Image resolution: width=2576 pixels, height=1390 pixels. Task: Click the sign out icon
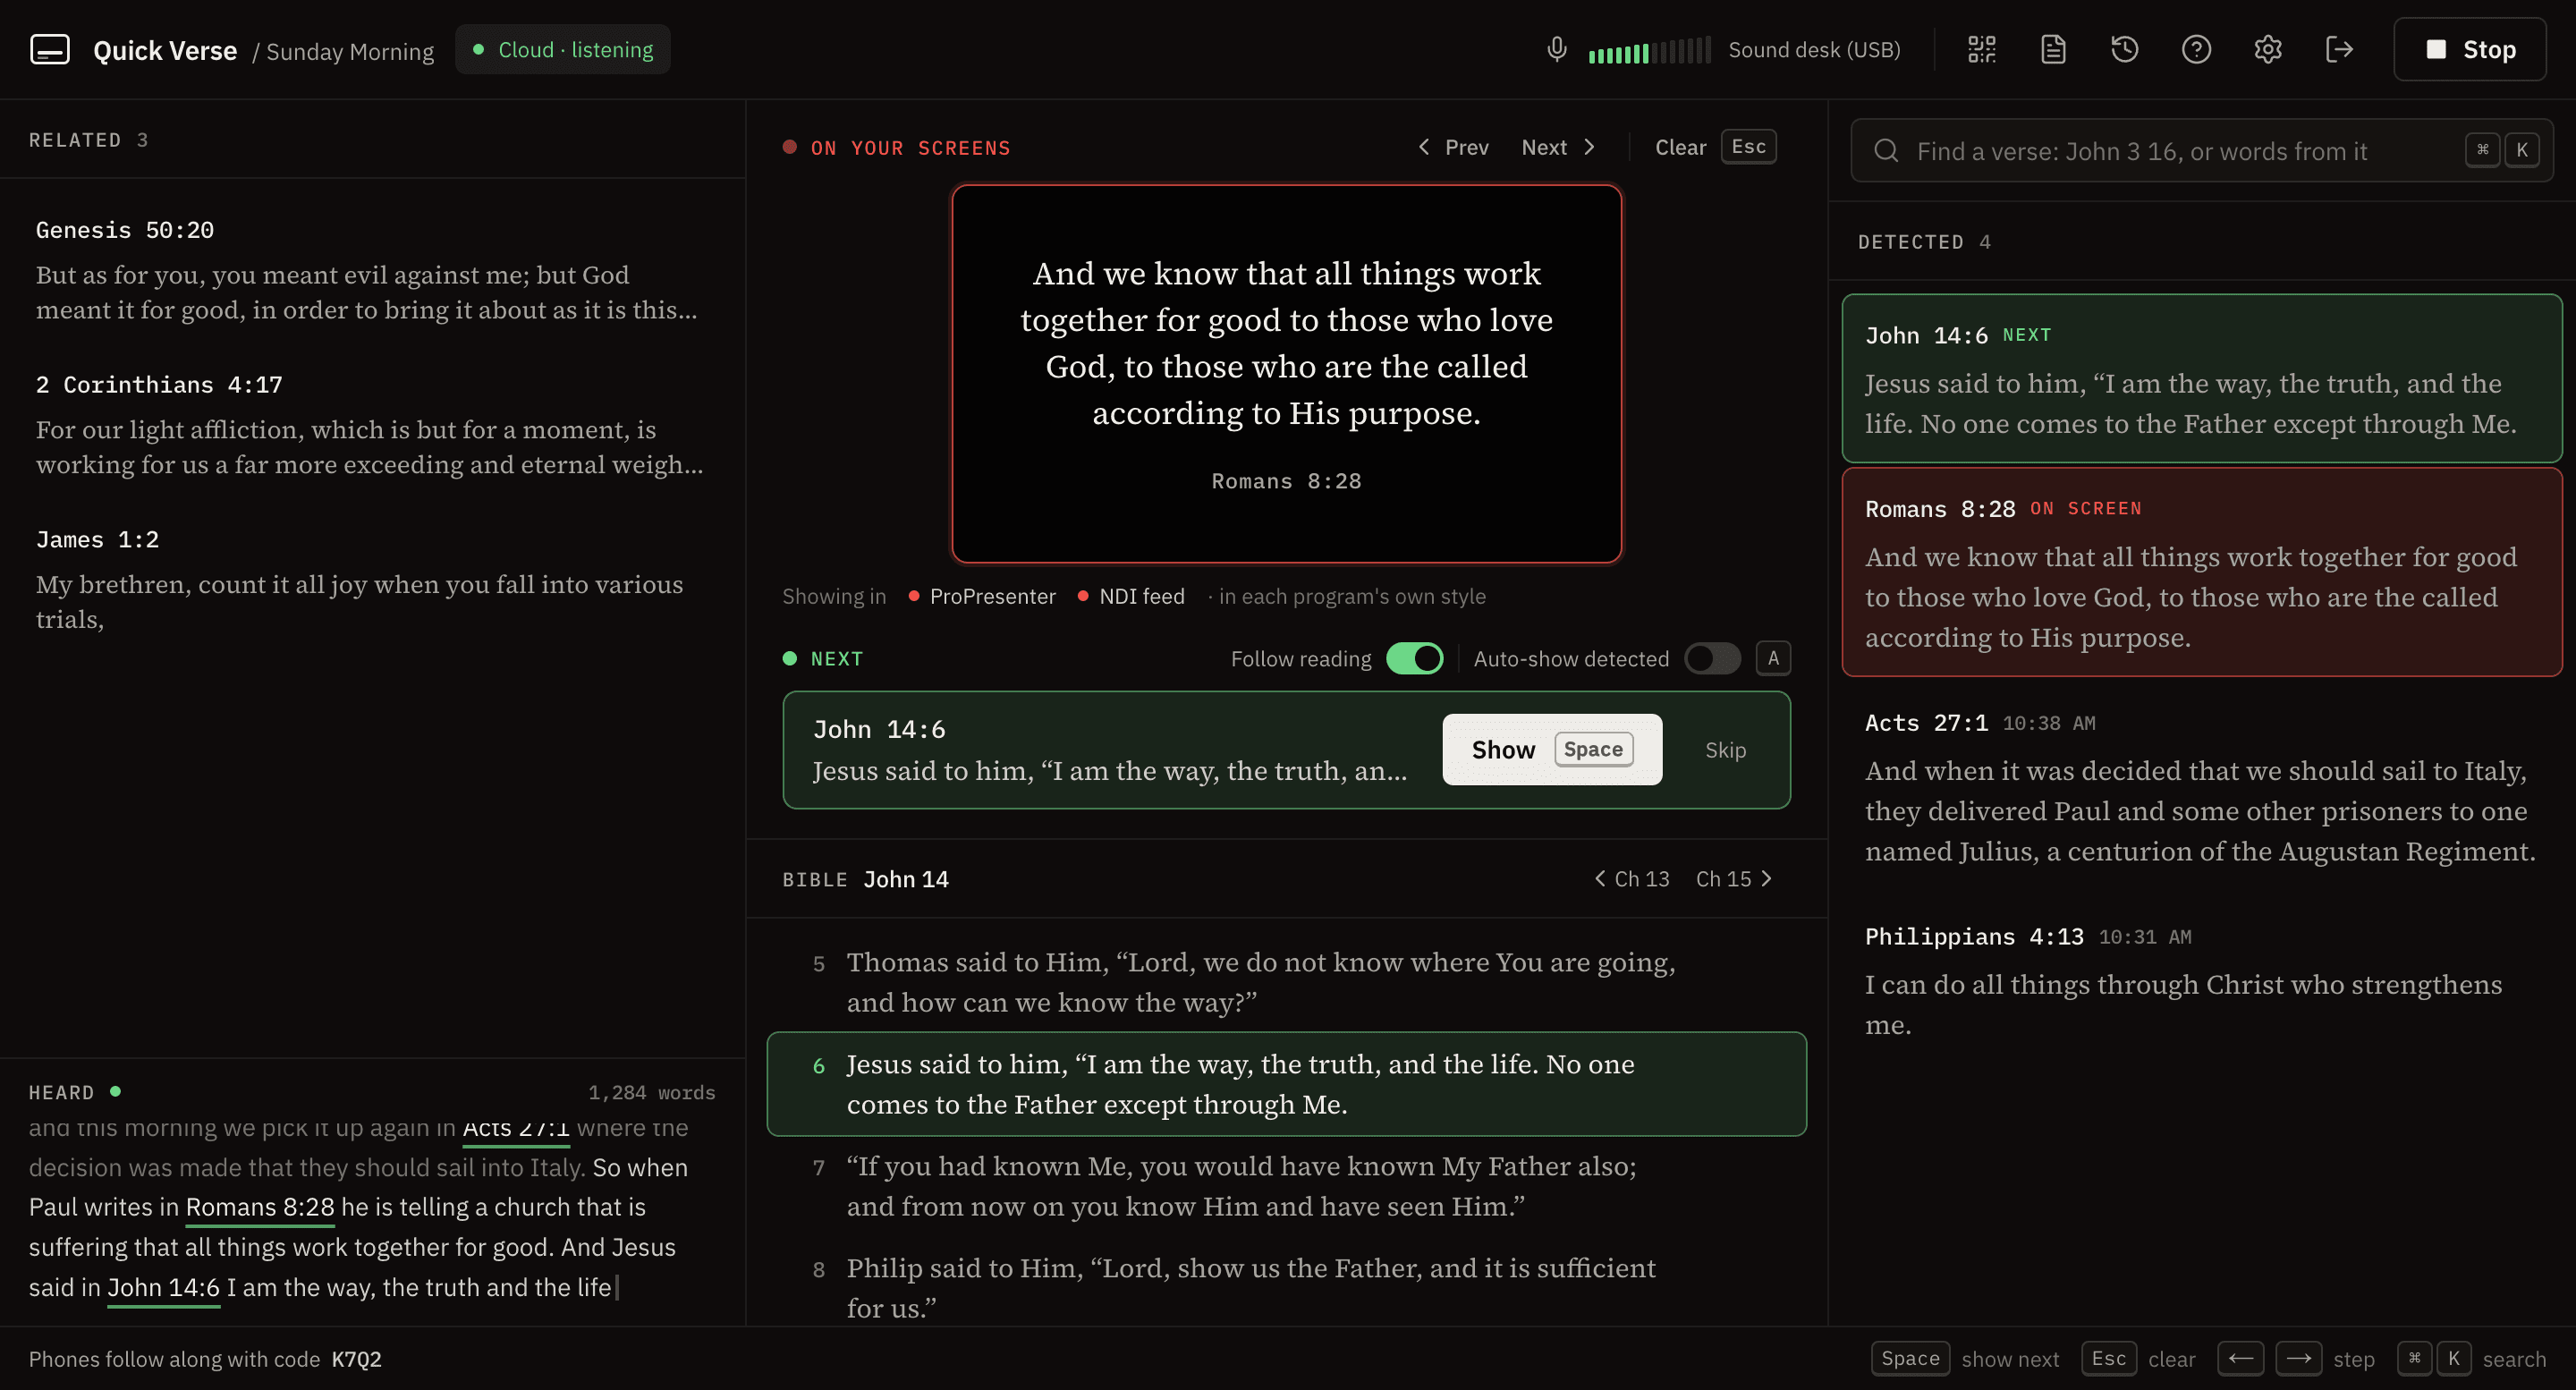tap(2339, 49)
